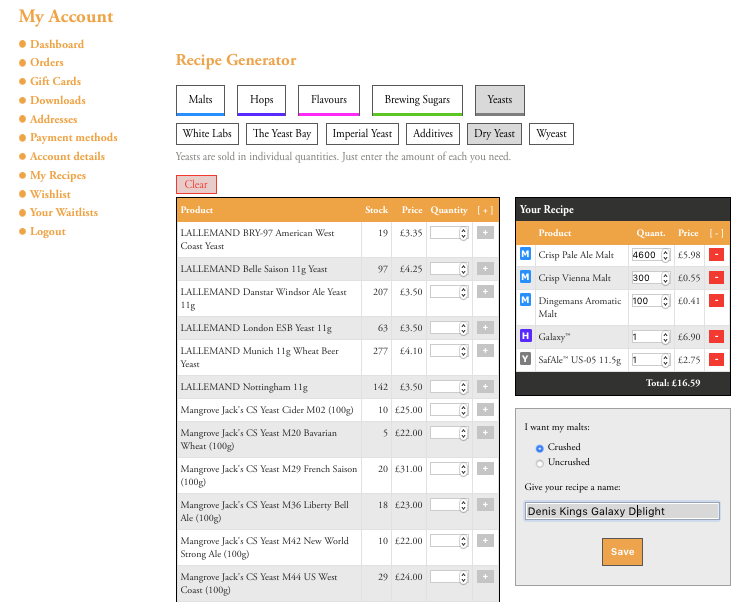The width and height of the screenshot is (747, 602).
Task: Click the red Clear button
Action: tap(196, 185)
